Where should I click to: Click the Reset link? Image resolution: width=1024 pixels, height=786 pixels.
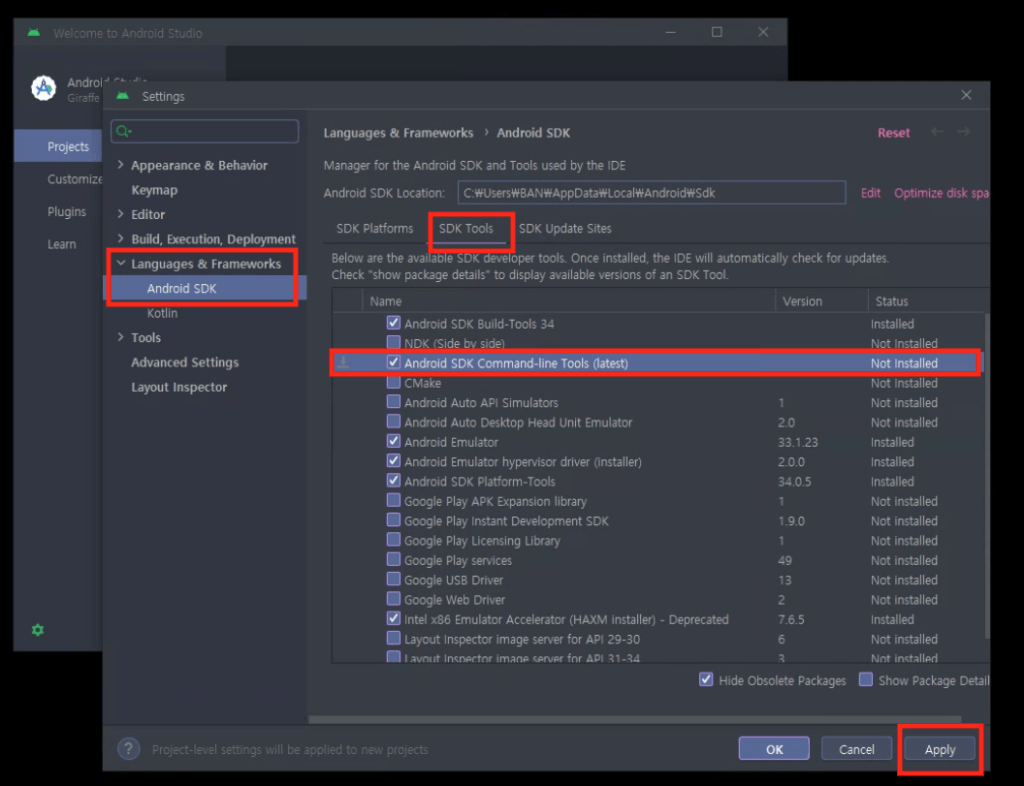tap(893, 133)
